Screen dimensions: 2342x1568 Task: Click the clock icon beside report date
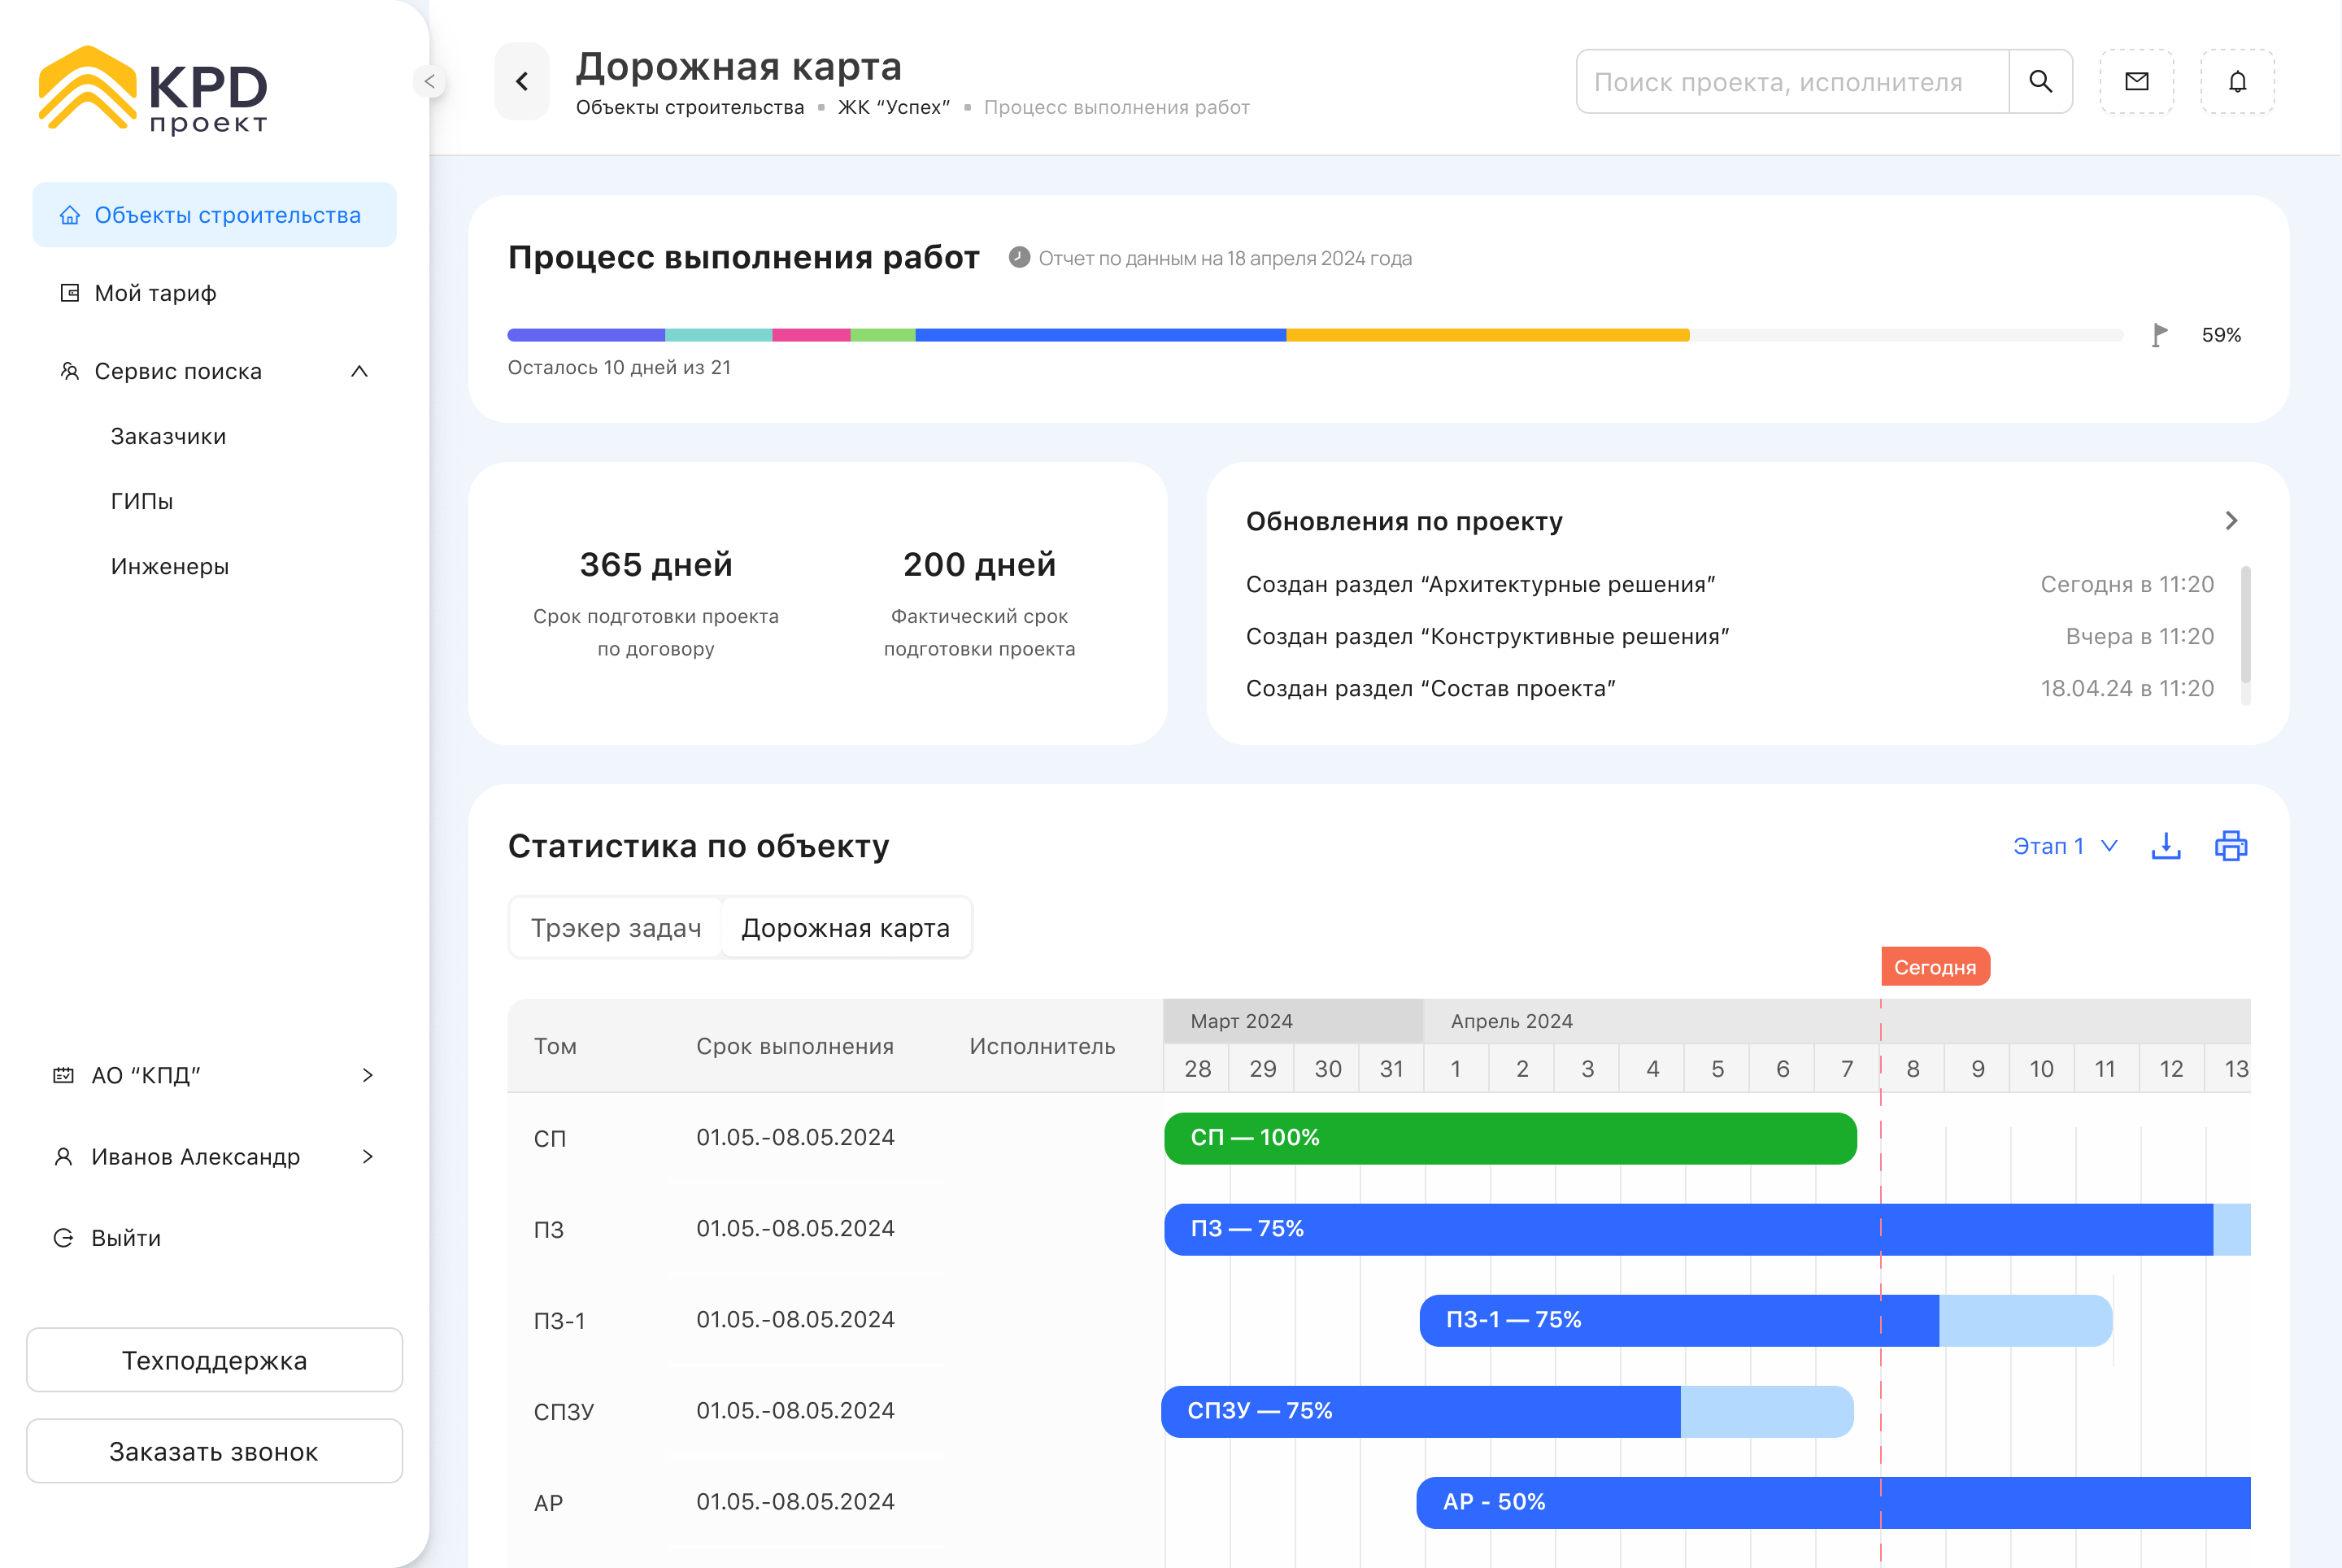coord(1019,257)
